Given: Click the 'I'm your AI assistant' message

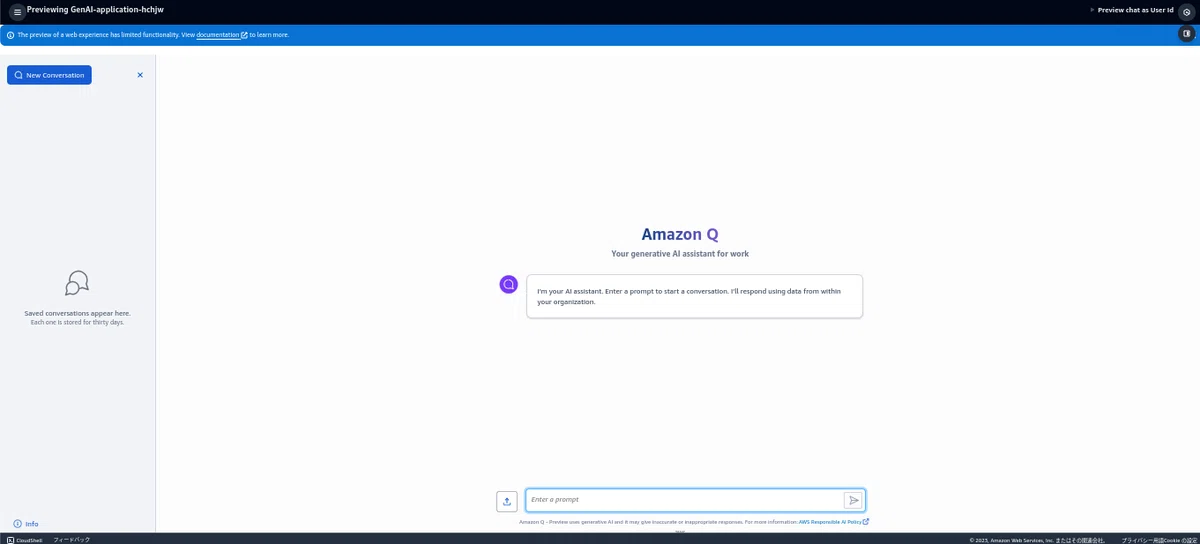Looking at the screenshot, I should tap(694, 296).
